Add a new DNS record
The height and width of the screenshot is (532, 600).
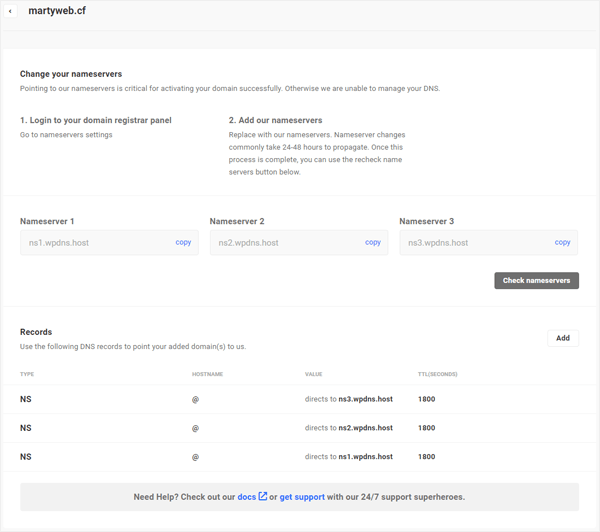click(x=563, y=338)
